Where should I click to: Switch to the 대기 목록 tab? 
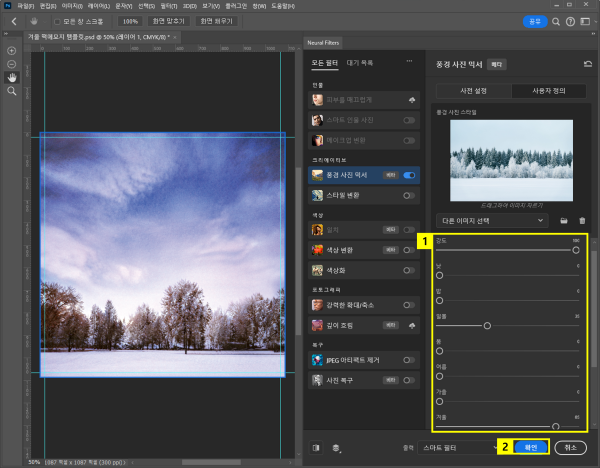(x=360, y=63)
